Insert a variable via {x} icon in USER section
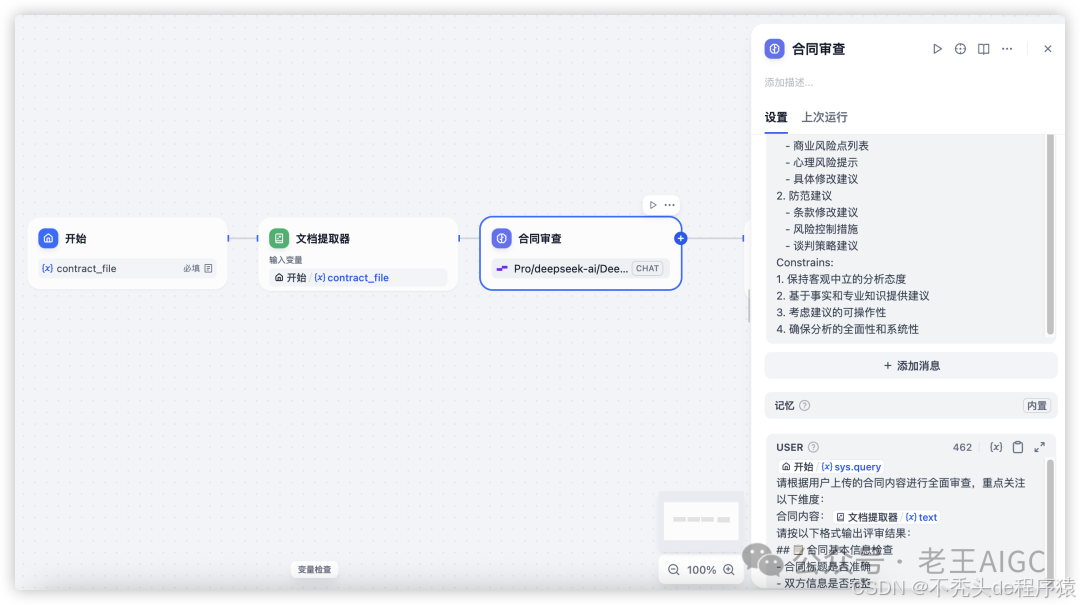The width and height of the screenshot is (1080, 605). [996, 447]
